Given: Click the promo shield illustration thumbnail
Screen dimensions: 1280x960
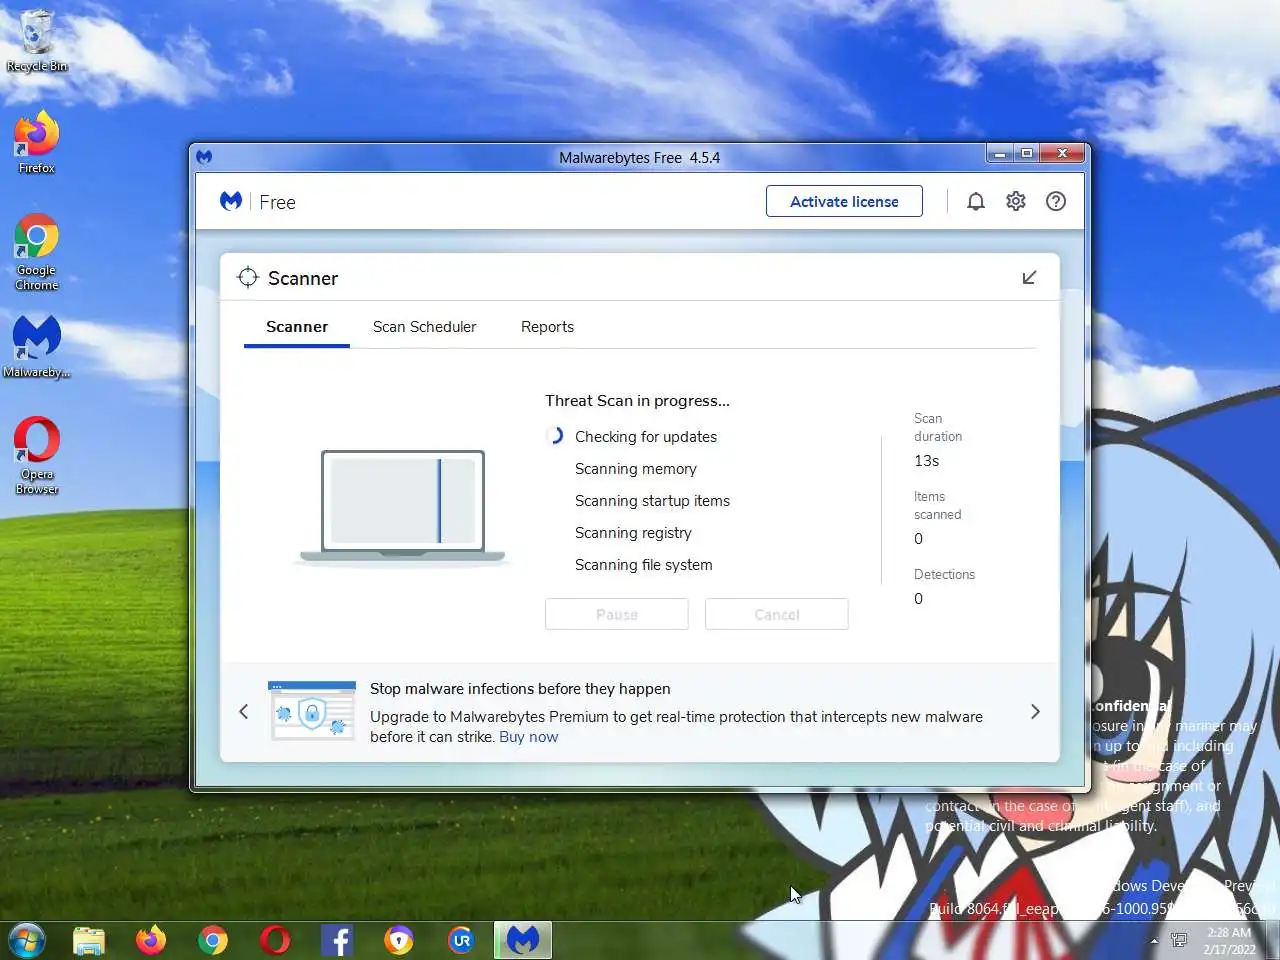Looking at the screenshot, I should coord(312,711).
